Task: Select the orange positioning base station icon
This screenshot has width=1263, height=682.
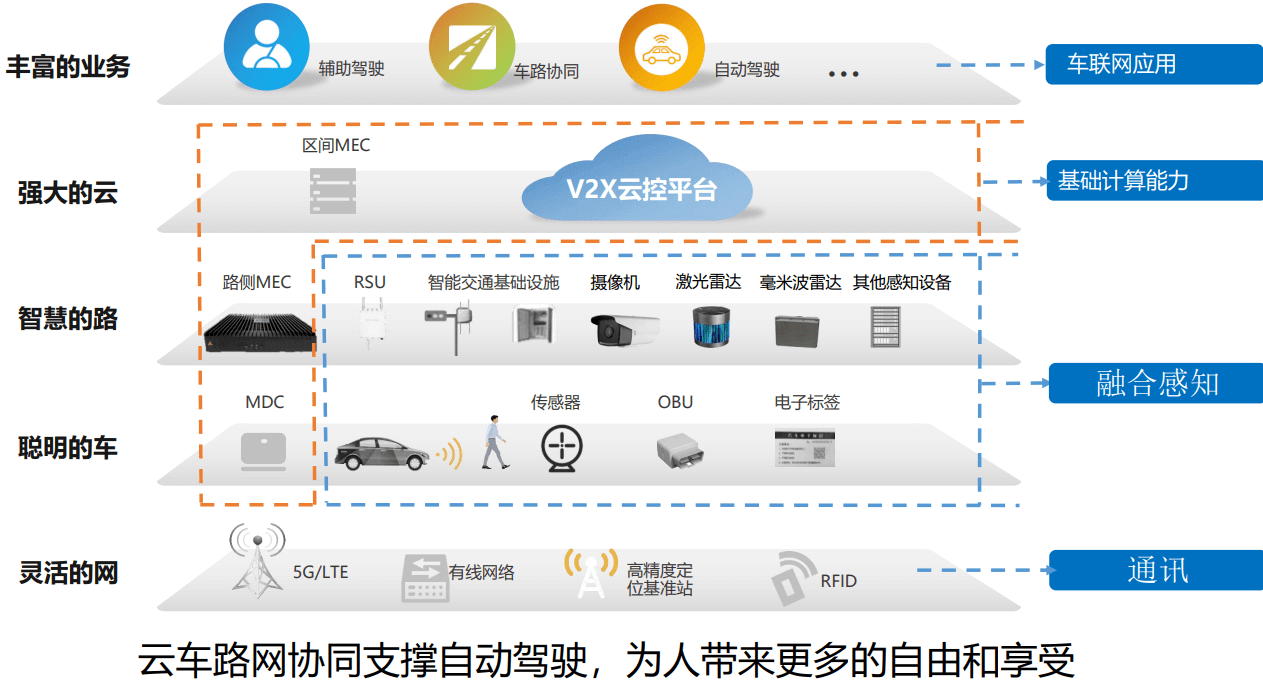Action: [591, 572]
